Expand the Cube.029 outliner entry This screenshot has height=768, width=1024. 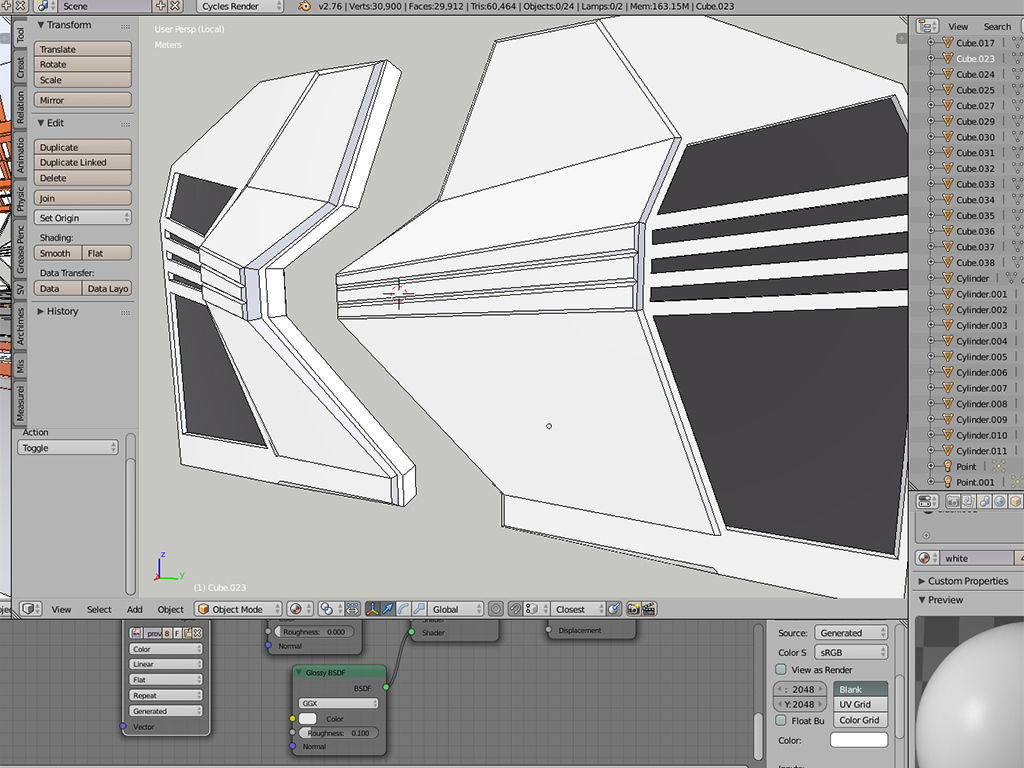click(931, 121)
